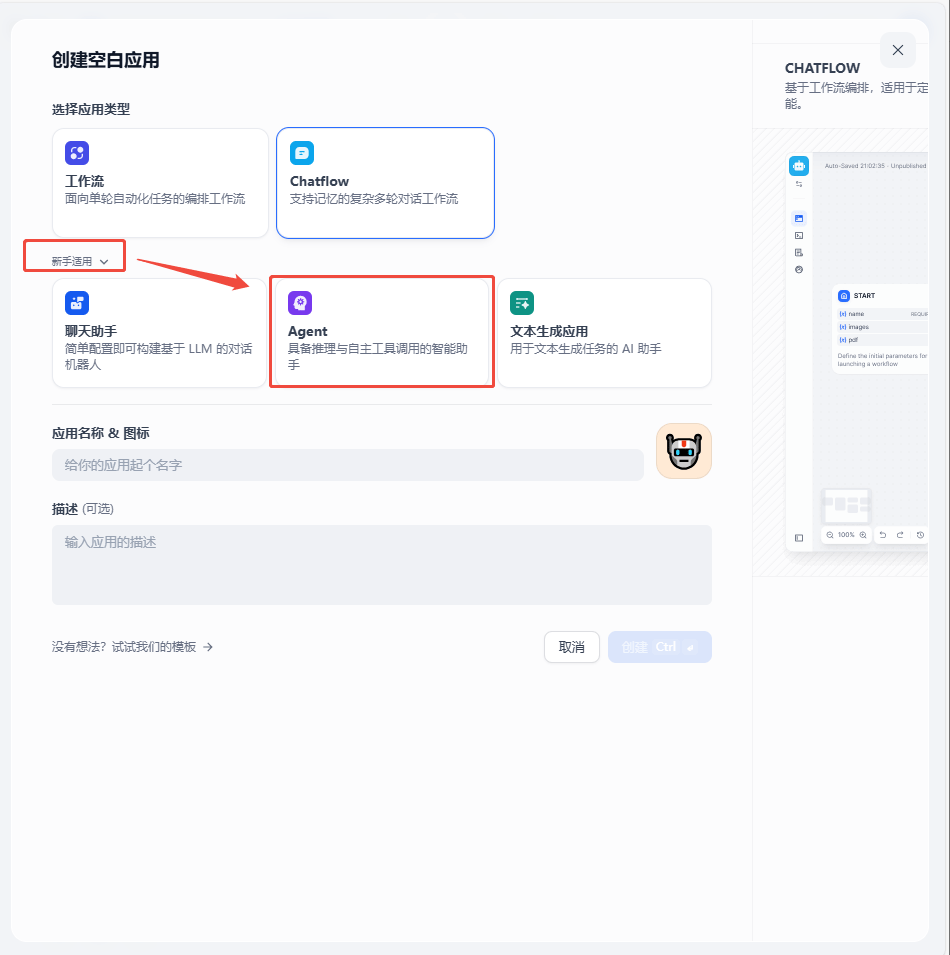Click the workflow purple icon
The height and width of the screenshot is (955, 950).
coord(77,153)
